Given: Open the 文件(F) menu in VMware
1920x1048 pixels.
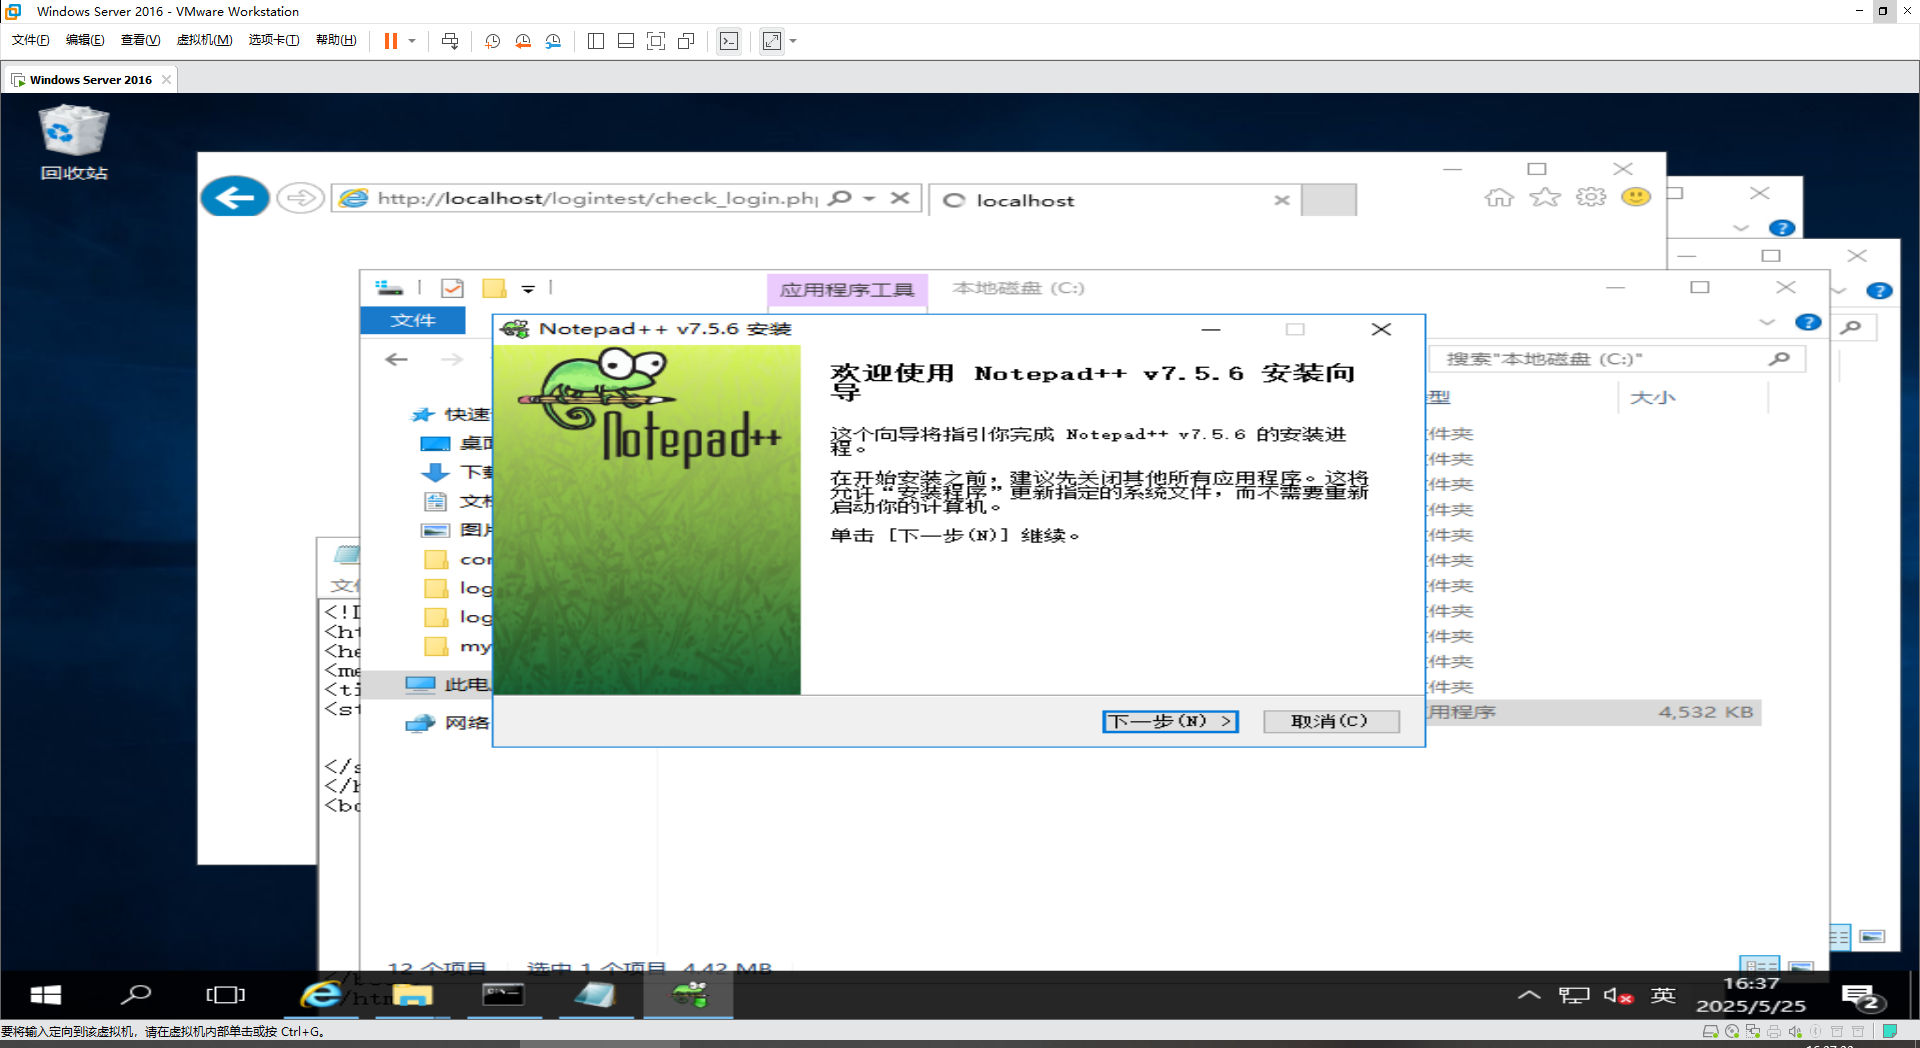Looking at the screenshot, I should click(31, 40).
